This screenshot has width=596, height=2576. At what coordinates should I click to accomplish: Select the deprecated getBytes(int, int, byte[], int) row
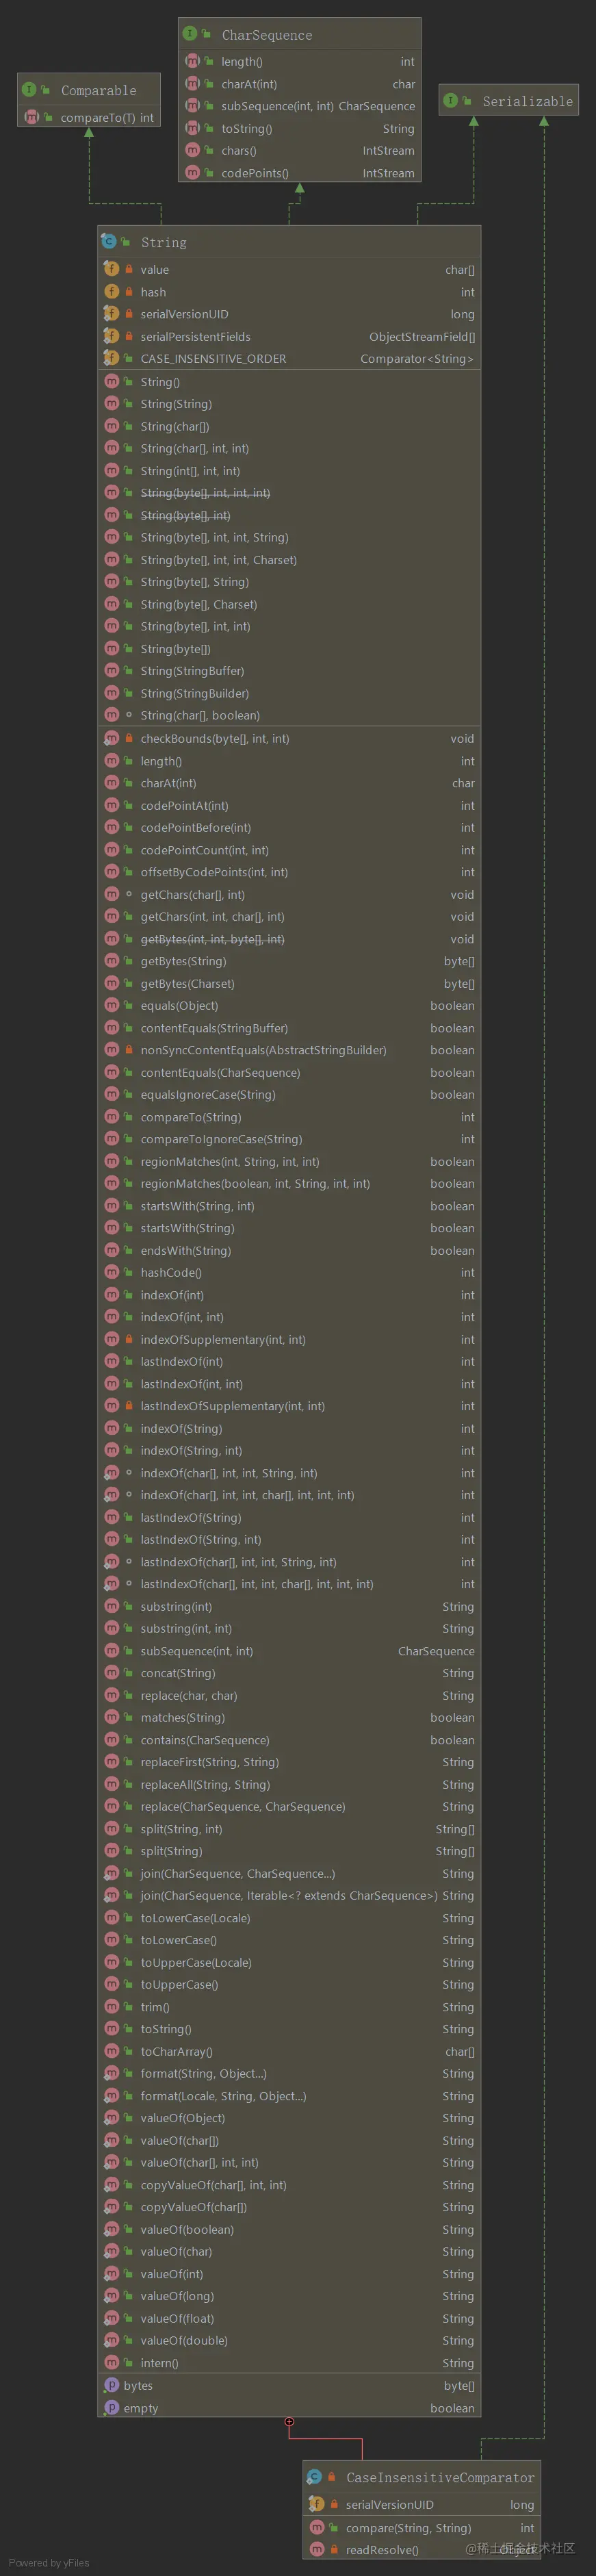(x=289, y=939)
